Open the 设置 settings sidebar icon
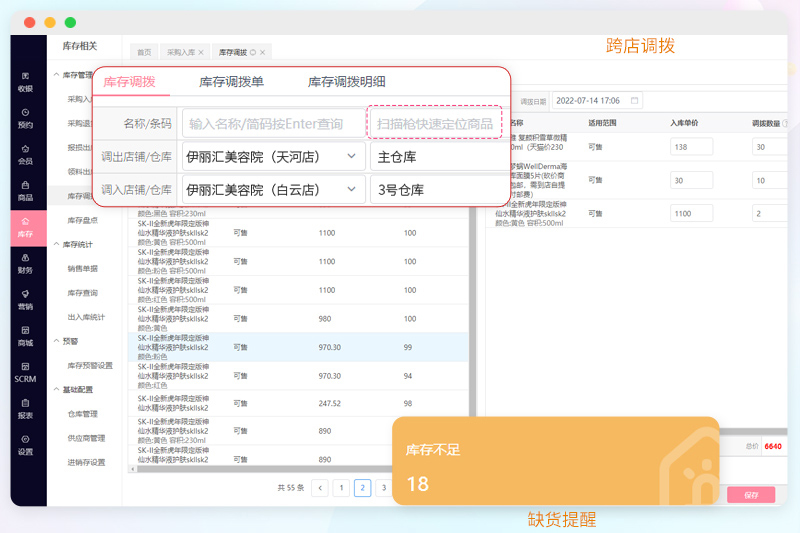 [x=26, y=444]
